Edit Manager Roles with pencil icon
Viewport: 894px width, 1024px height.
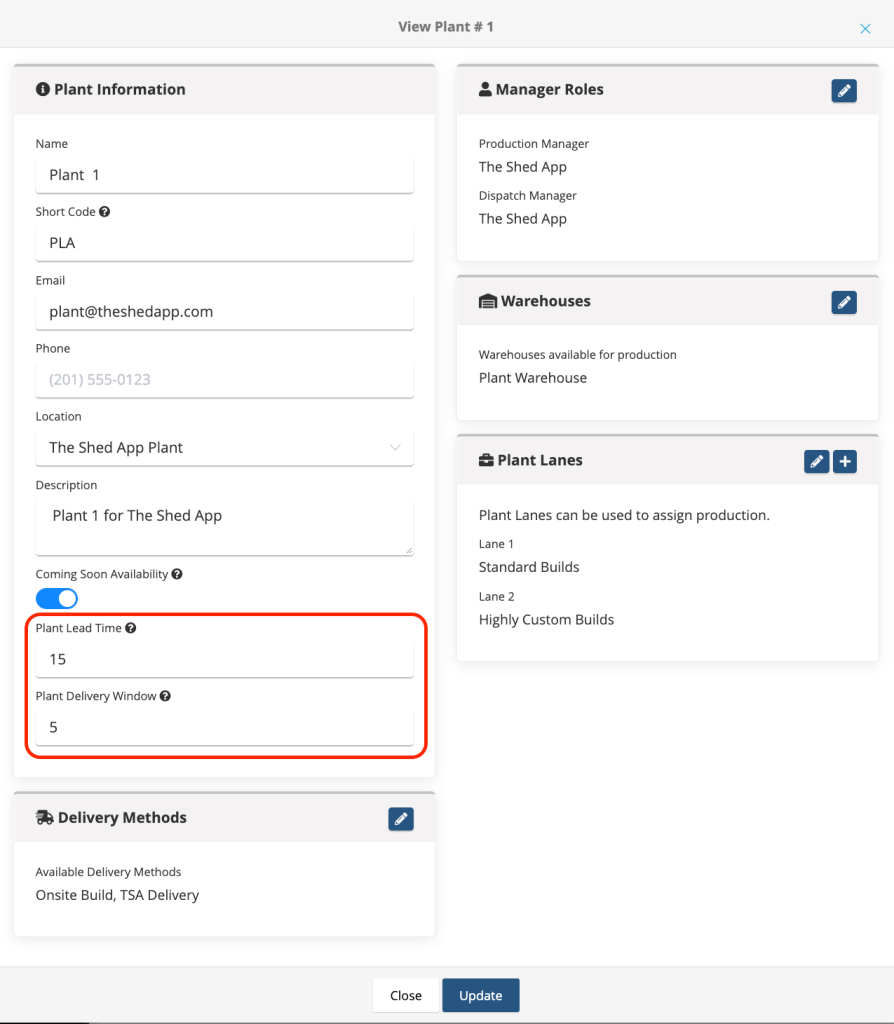[844, 91]
